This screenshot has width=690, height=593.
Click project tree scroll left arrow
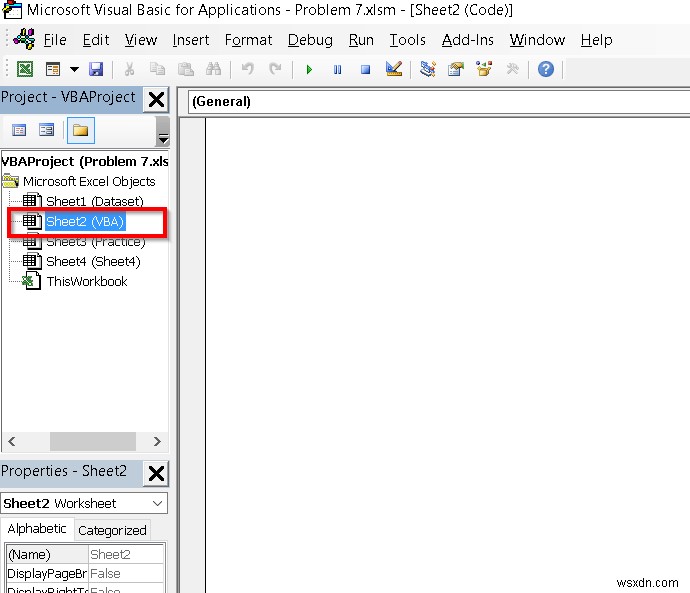coord(12,441)
